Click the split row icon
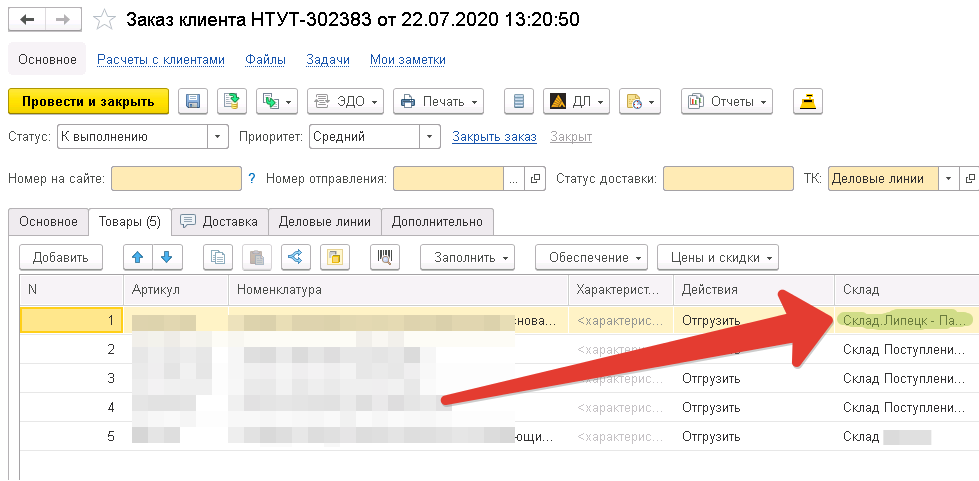 pos(294,257)
